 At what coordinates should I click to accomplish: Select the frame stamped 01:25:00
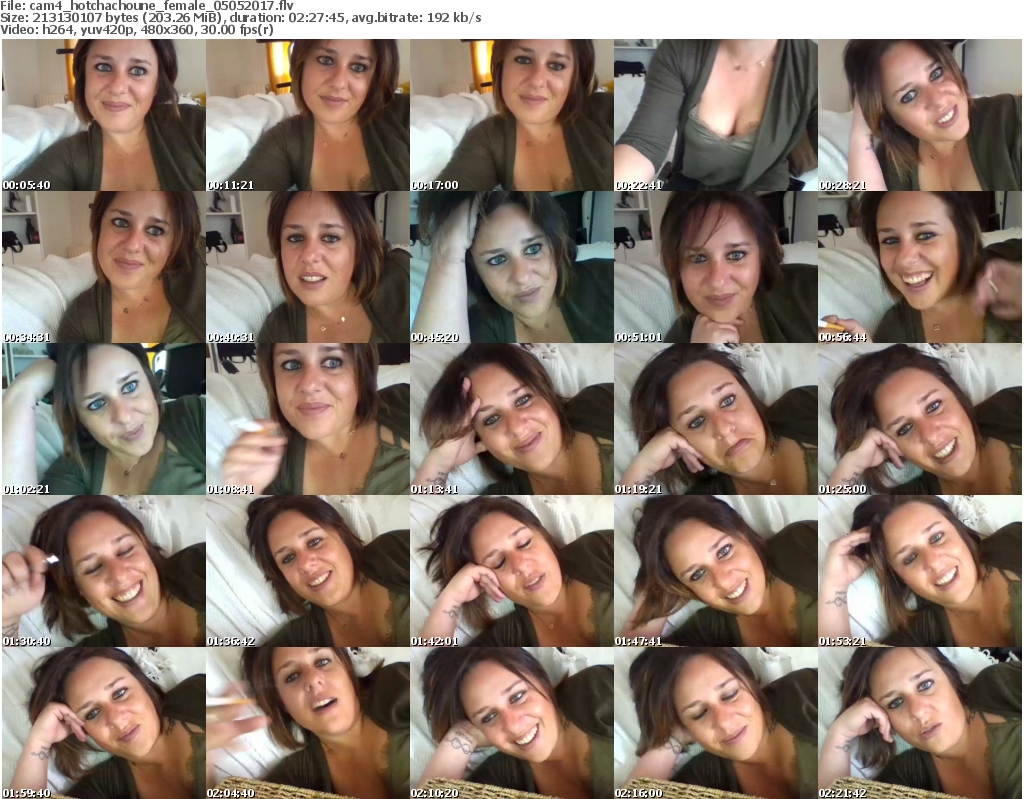pyautogui.click(x=919, y=419)
